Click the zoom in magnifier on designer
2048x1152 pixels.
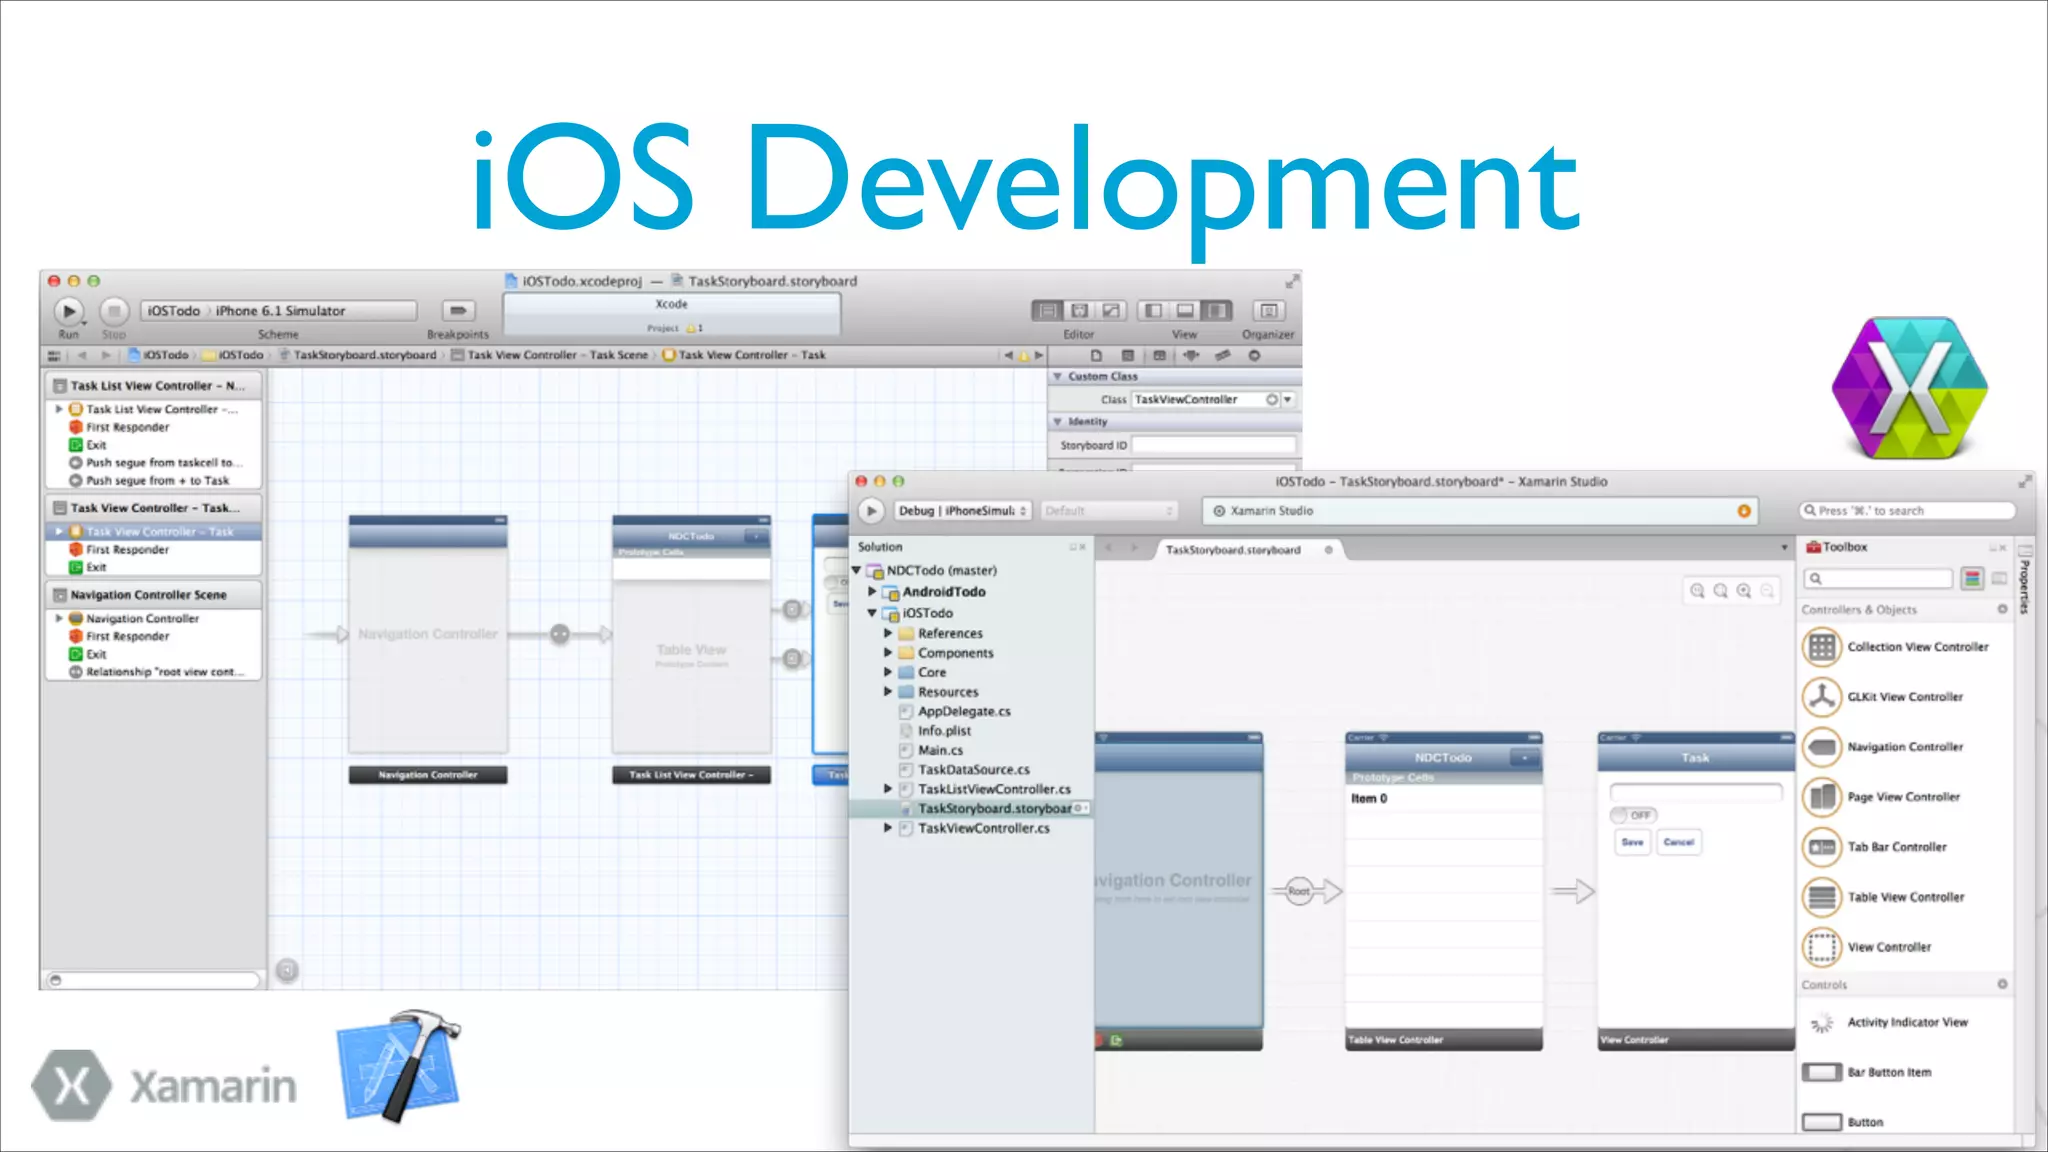coord(1744,591)
